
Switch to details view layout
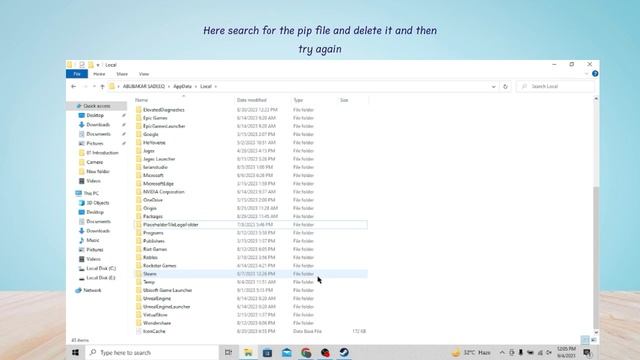tap(585, 340)
